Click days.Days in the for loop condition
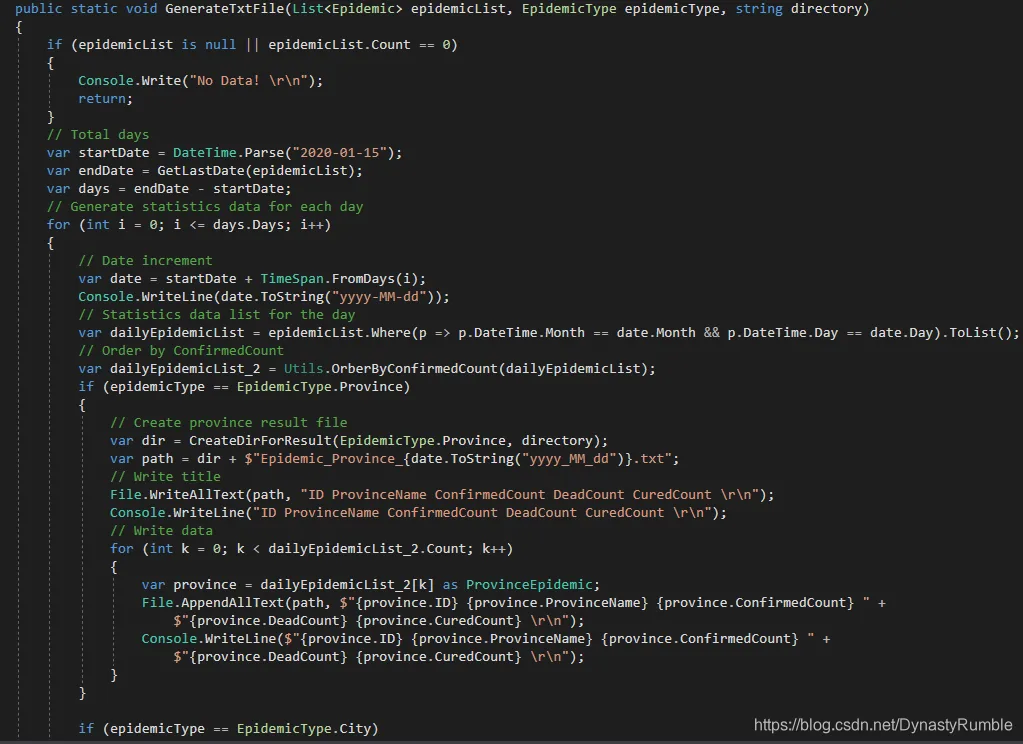The height and width of the screenshot is (744, 1023). point(249,225)
